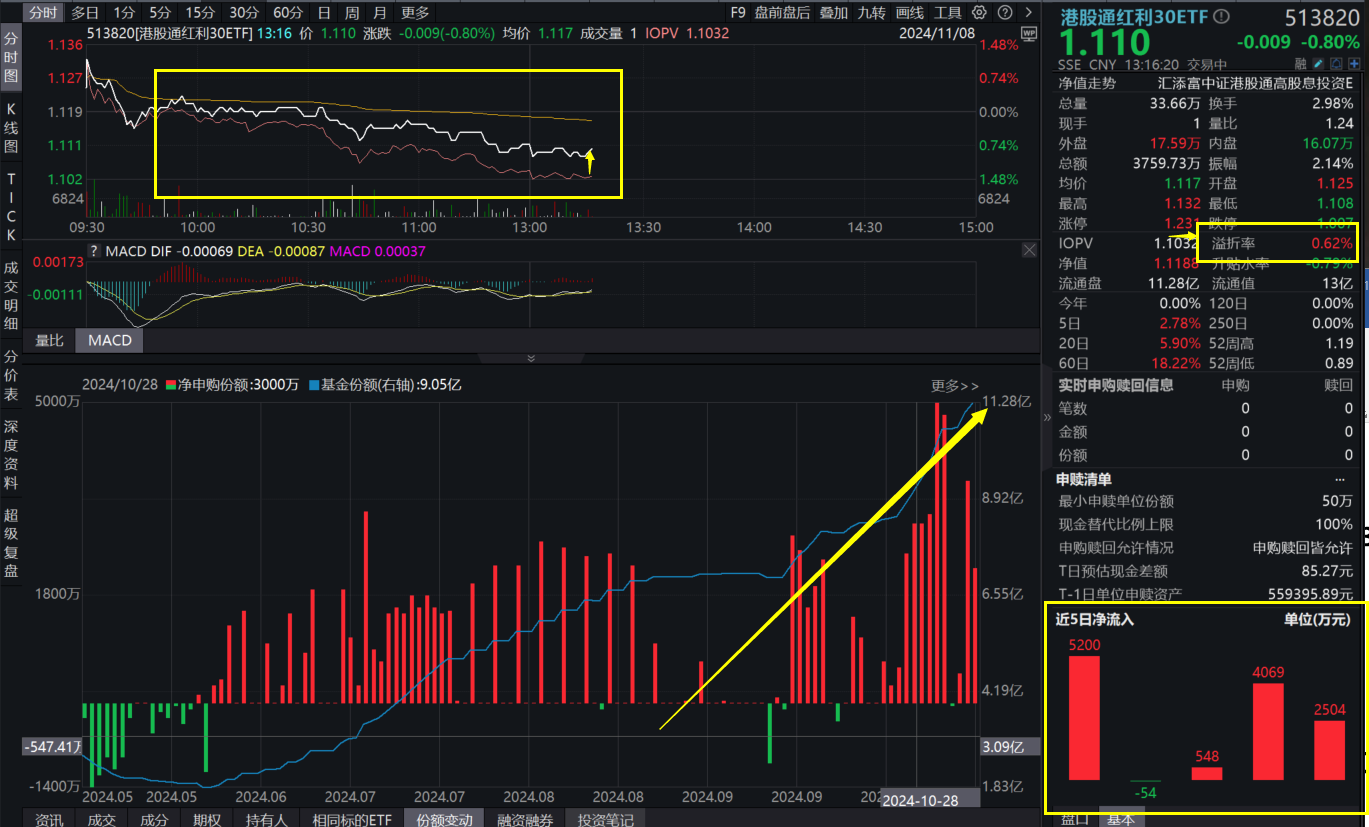Screen dimensions: 1369x827
Task: Select the 5分 timeframe
Action: pos(160,13)
